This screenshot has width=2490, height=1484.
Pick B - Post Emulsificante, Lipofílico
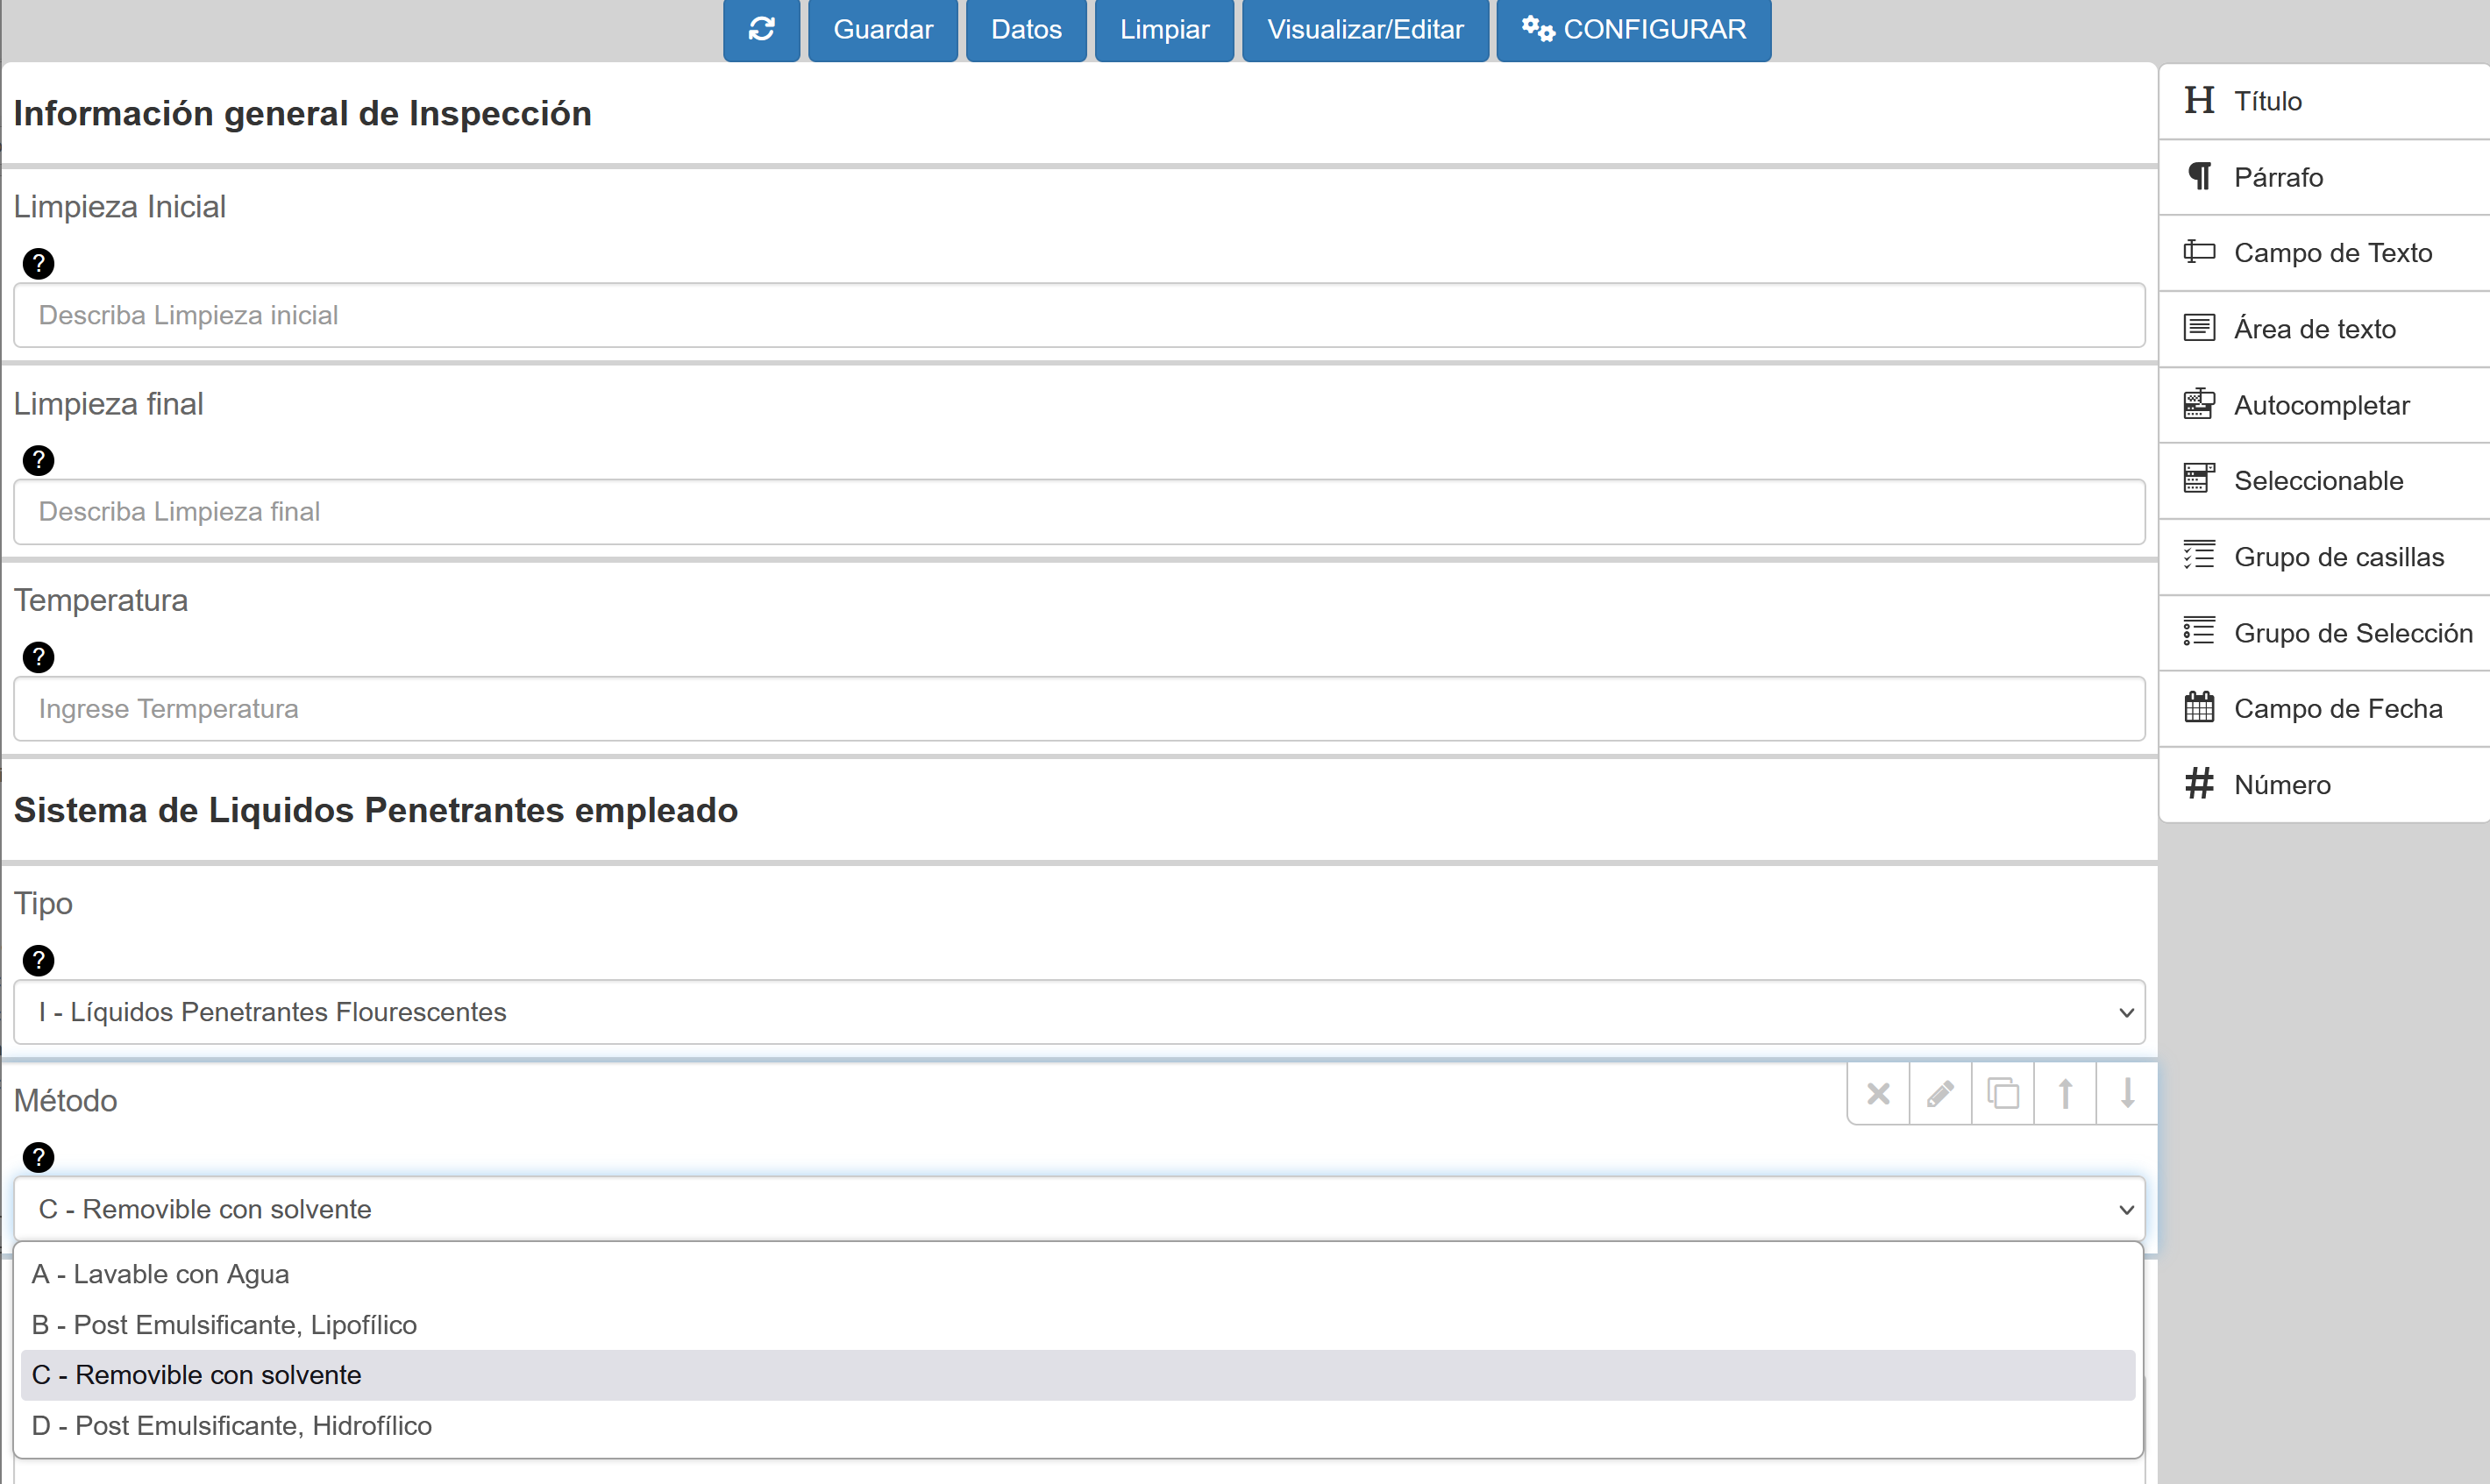pos(224,1325)
